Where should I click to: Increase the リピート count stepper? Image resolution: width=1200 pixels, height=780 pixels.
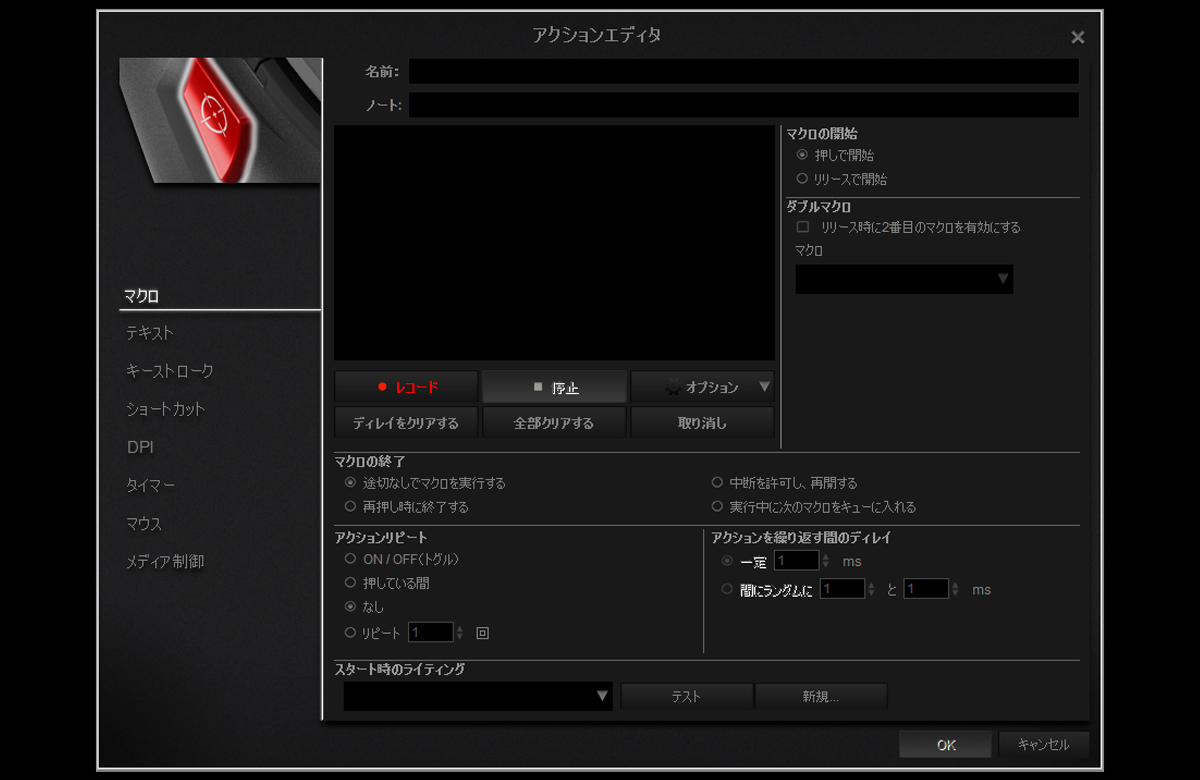(460, 628)
